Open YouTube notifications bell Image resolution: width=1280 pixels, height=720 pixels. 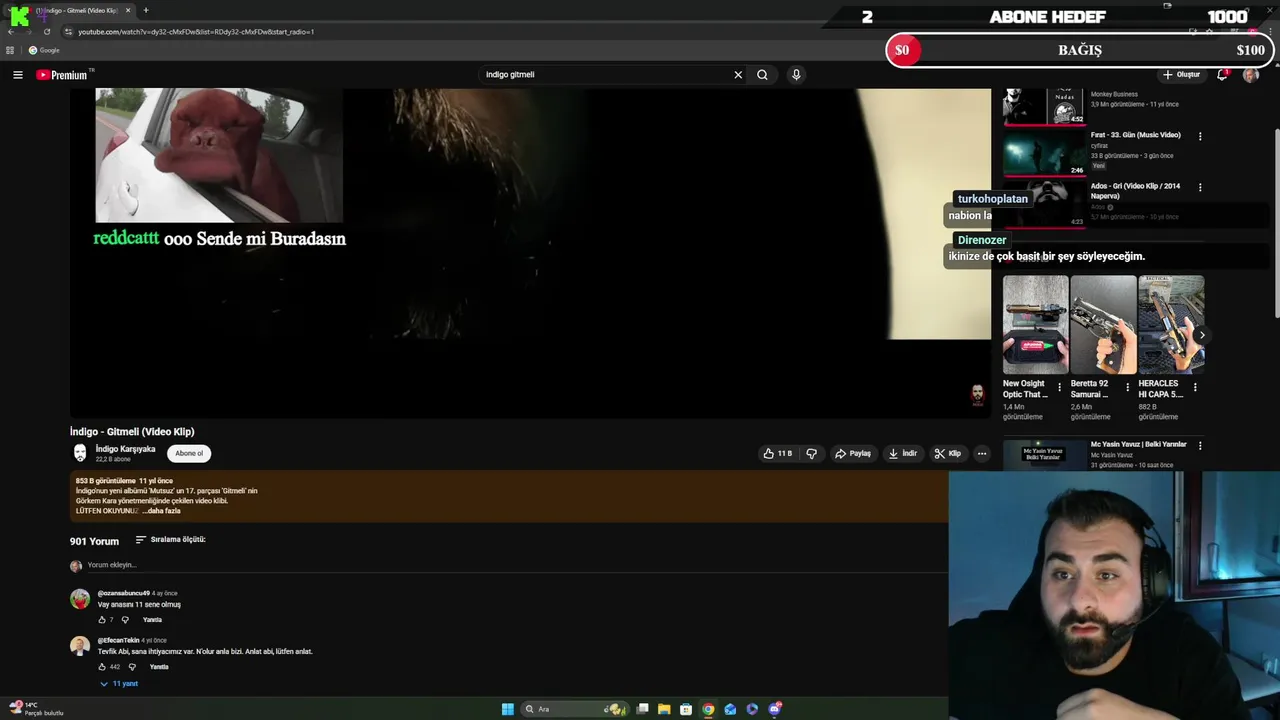click(x=1222, y=75)
